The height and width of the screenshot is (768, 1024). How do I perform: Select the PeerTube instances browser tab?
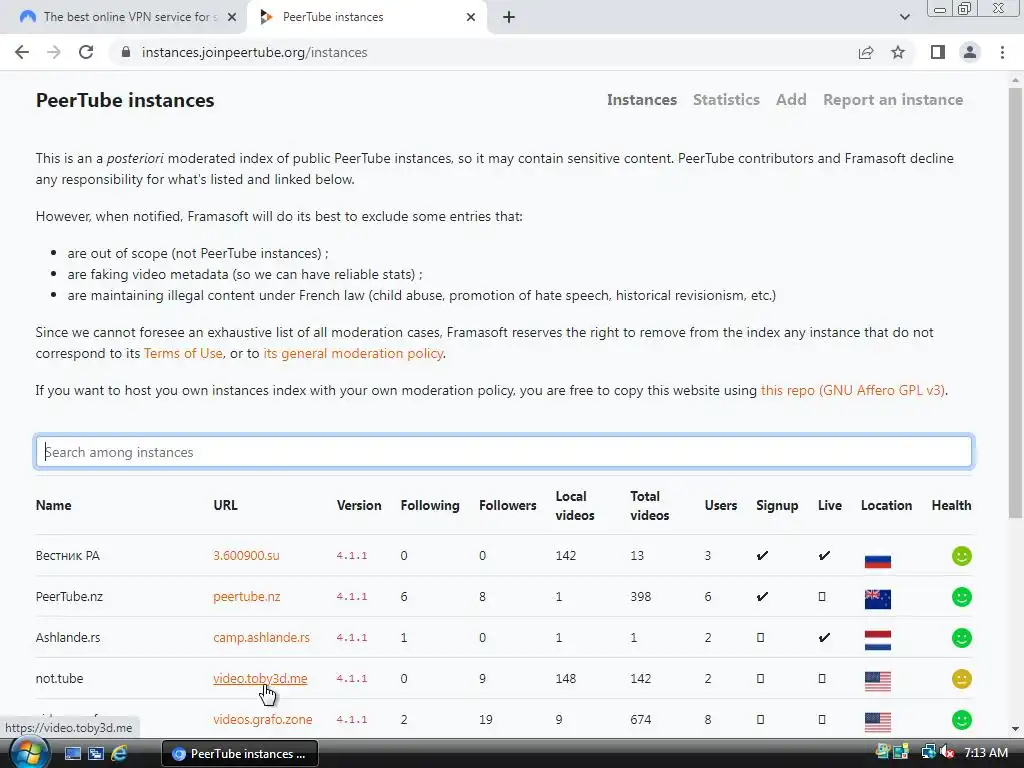(366, 17)
